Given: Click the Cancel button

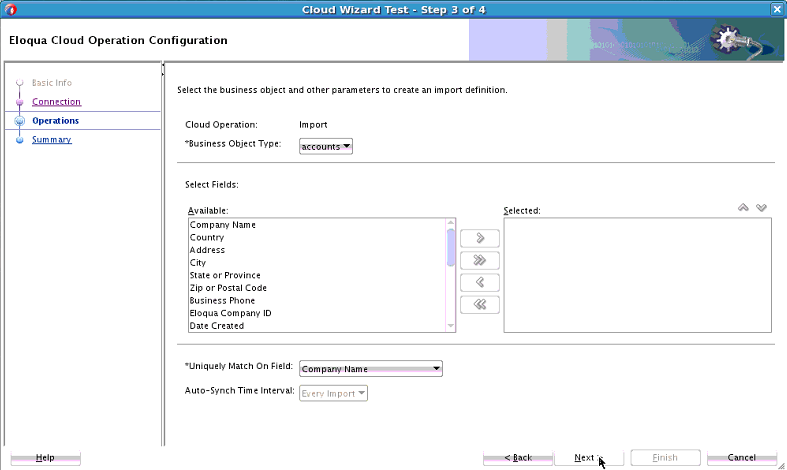Looking at the screenshot, I should (742, 457).
